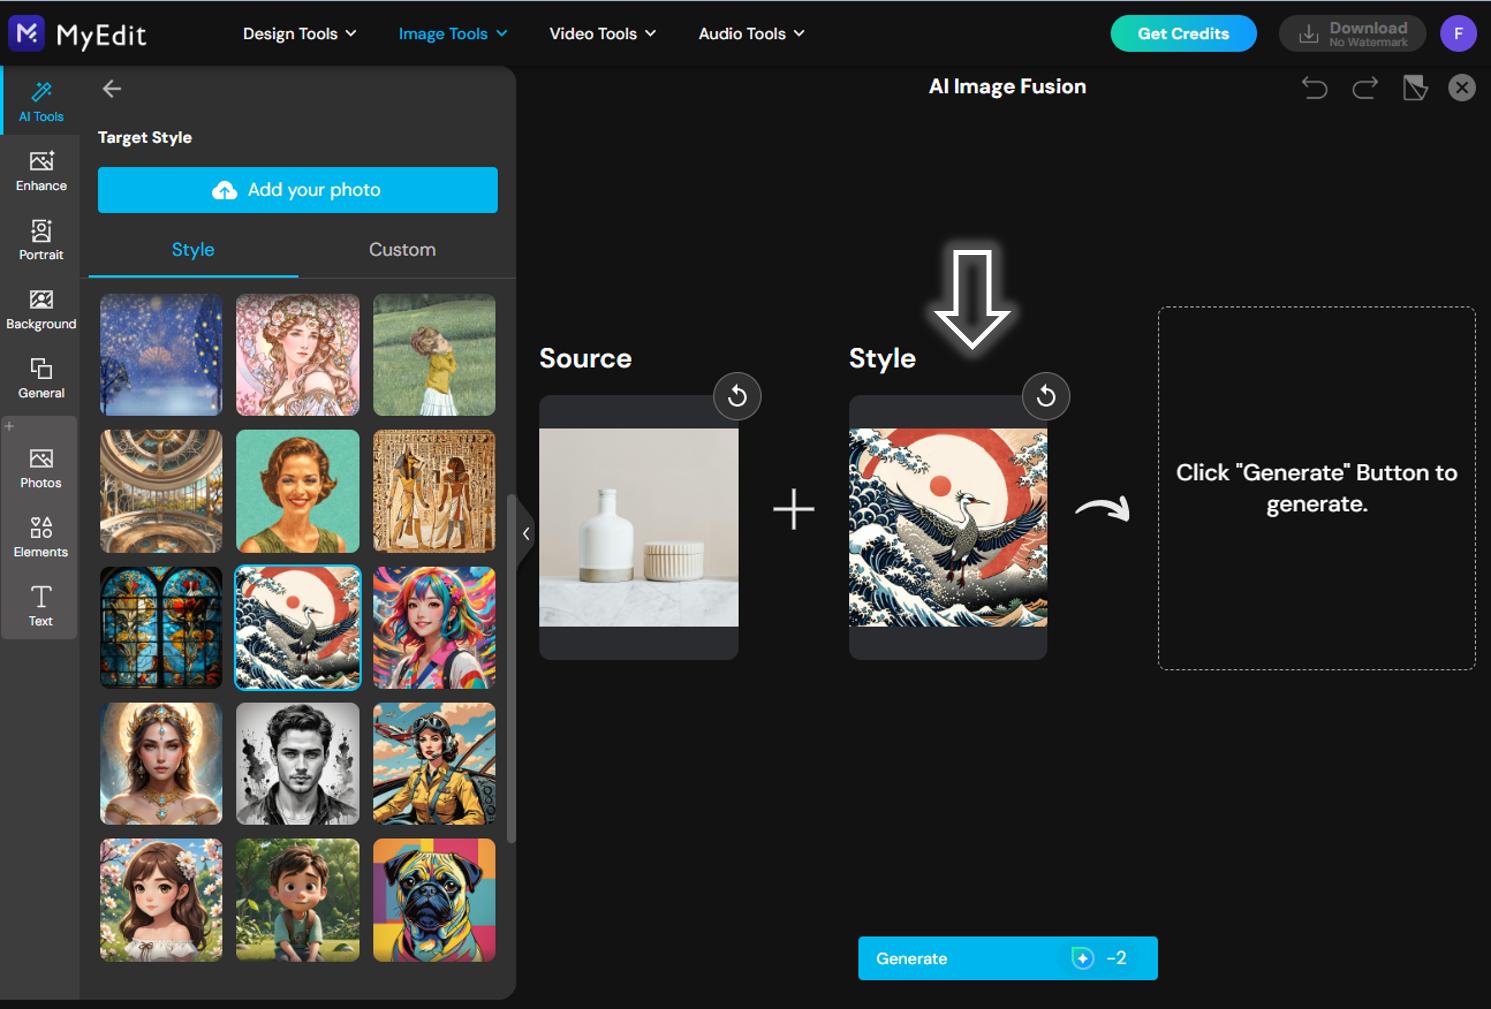Open the Elements panel
This screenshot has height=1009, width=1491.
(41, 536)
